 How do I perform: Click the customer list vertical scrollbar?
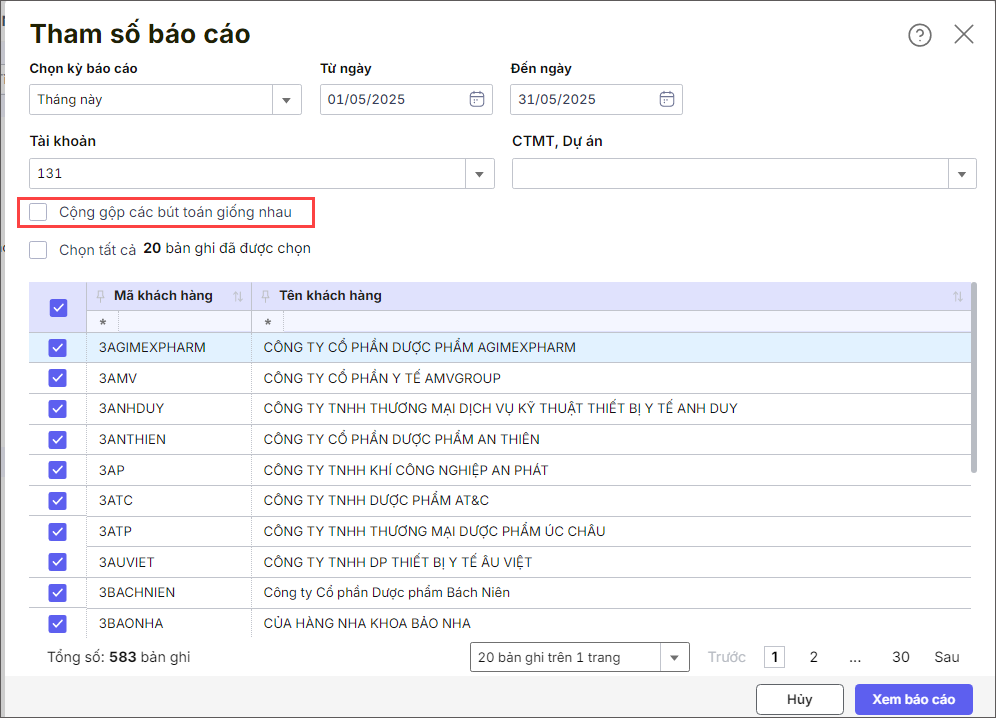coord(974,380)
